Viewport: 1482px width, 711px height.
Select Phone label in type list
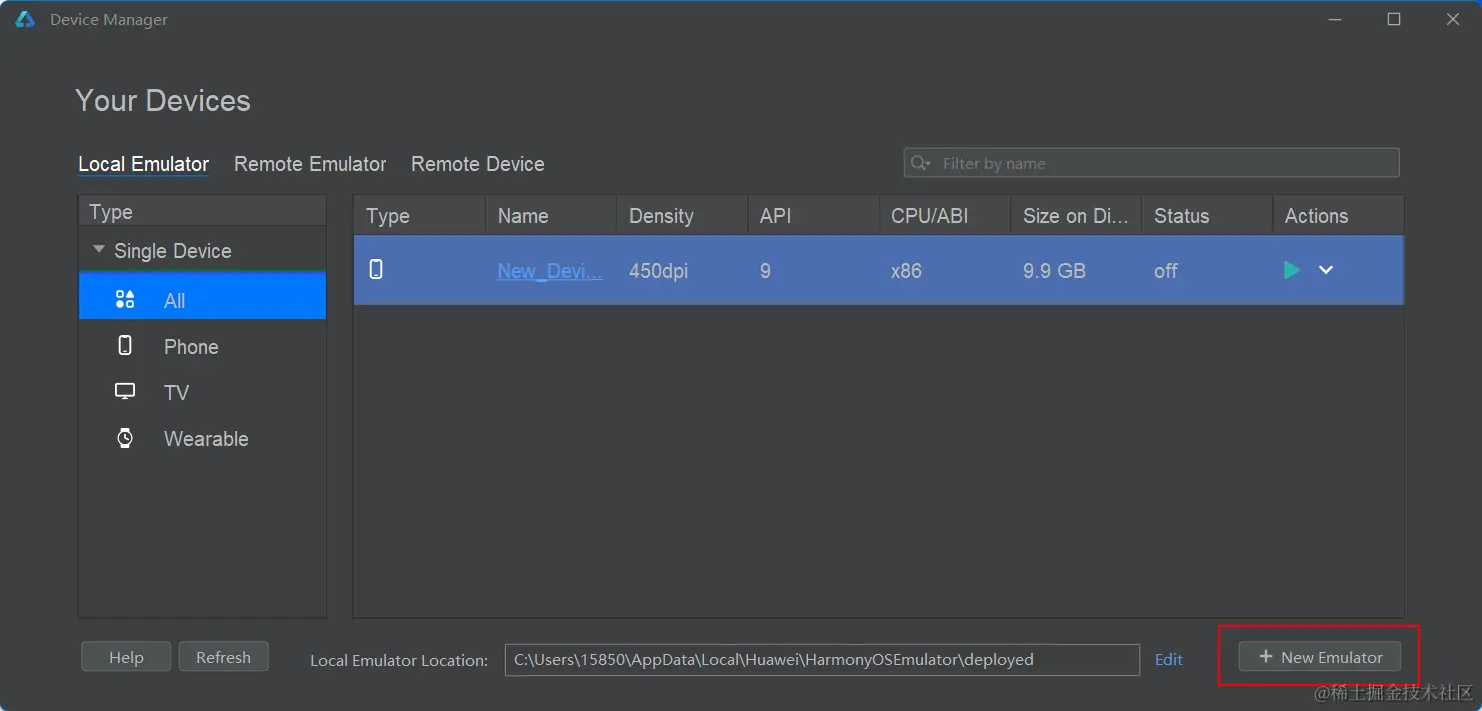pos(191,347)
